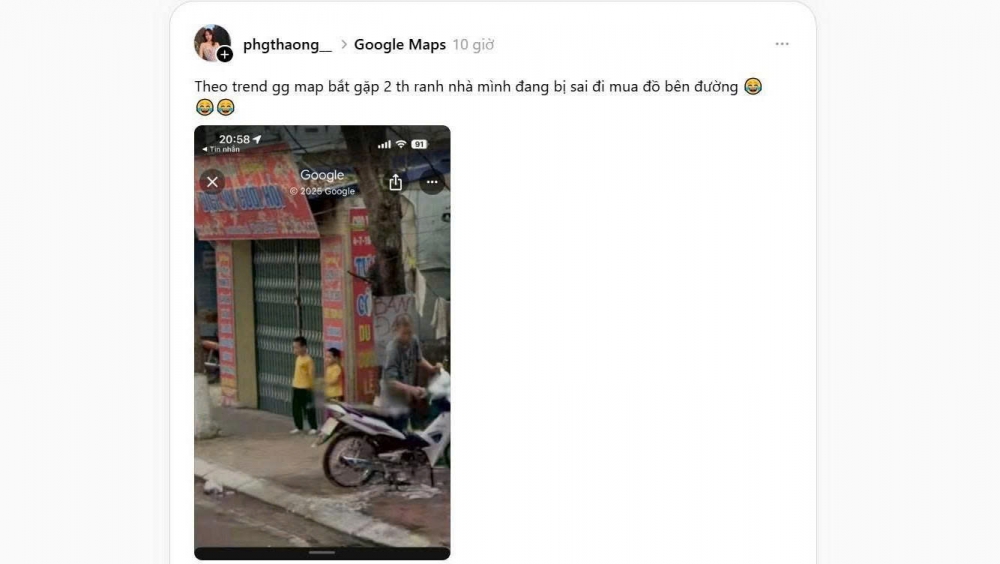Image resolution: width=1000 pixels, height=564 pixels.
Task: Tap the location arrow beside 20:58
Action: [x=257, y=138]
